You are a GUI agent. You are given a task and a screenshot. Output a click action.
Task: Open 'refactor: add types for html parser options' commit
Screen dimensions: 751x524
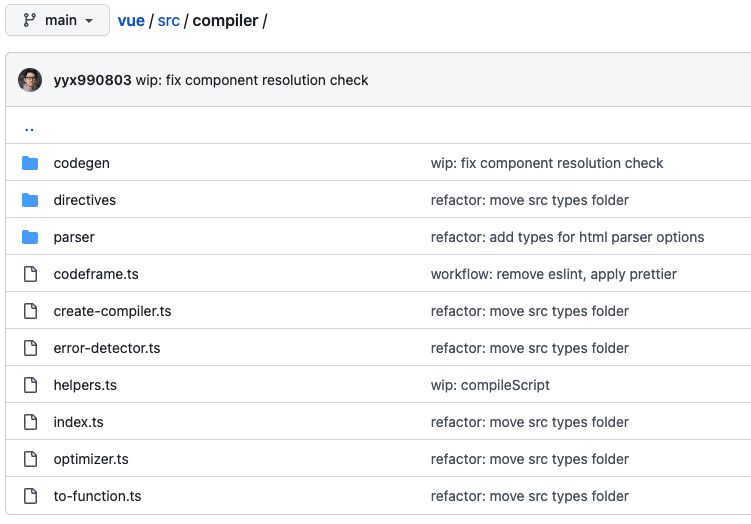pos(567,237)
